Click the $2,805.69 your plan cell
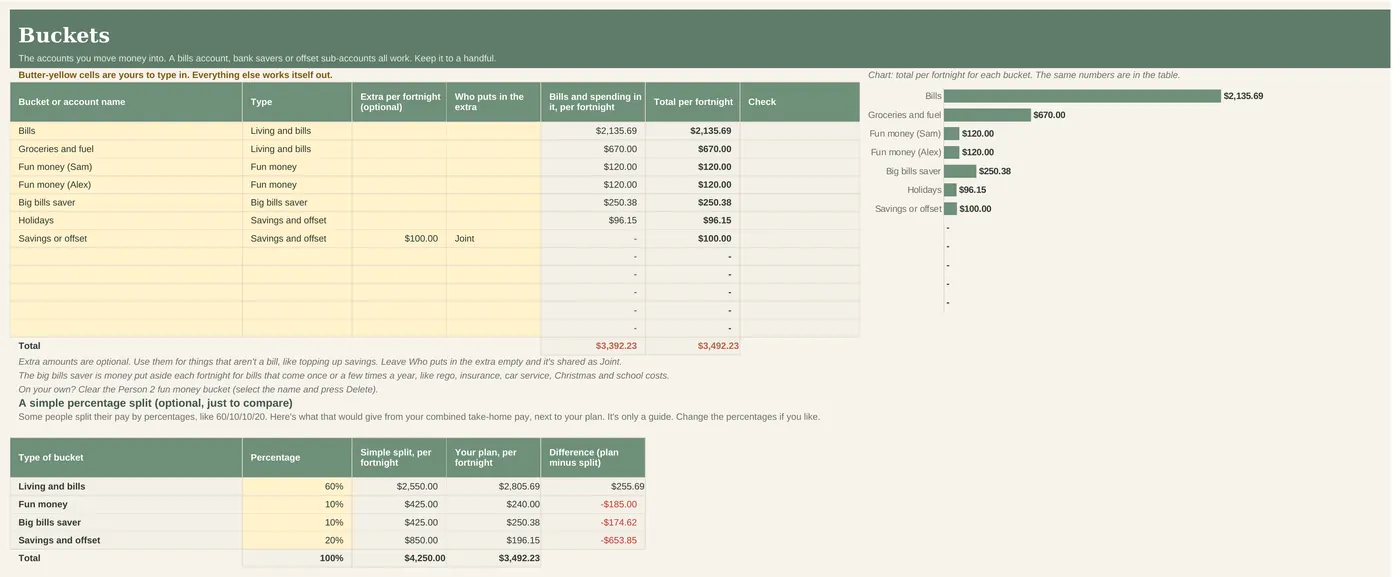Viewport: 1400px width, 577px height. pos(493,487)
